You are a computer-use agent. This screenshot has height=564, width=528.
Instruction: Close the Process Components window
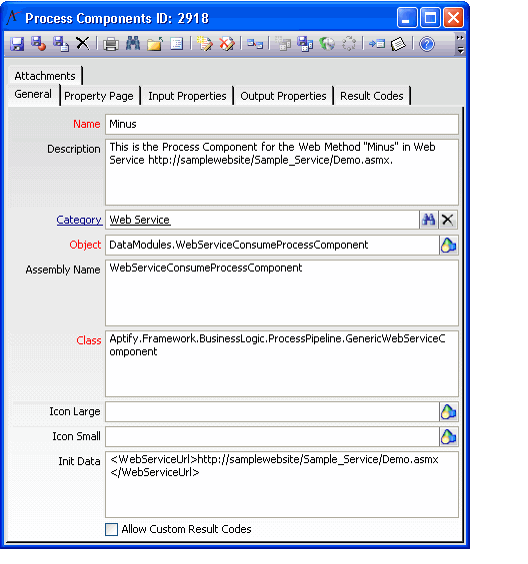453,17
